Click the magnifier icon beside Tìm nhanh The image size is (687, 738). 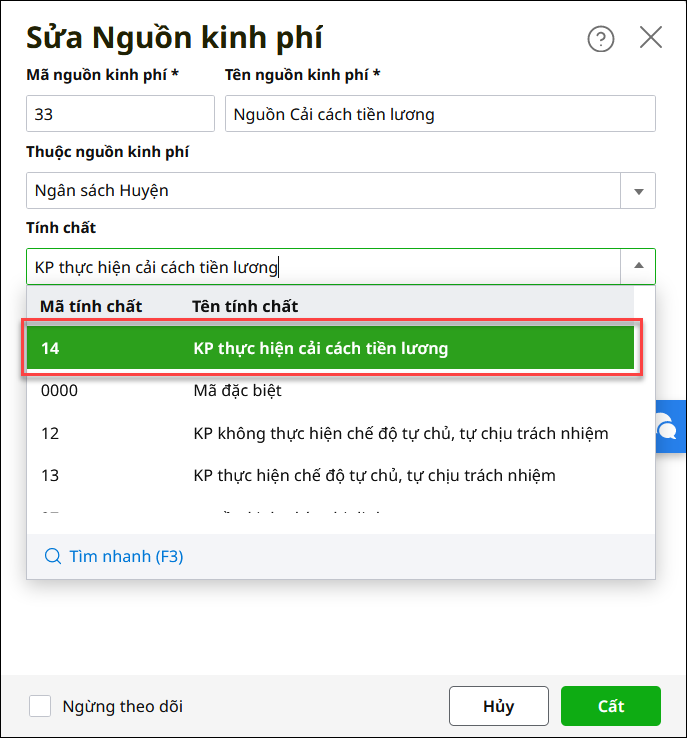click(53, 556)
